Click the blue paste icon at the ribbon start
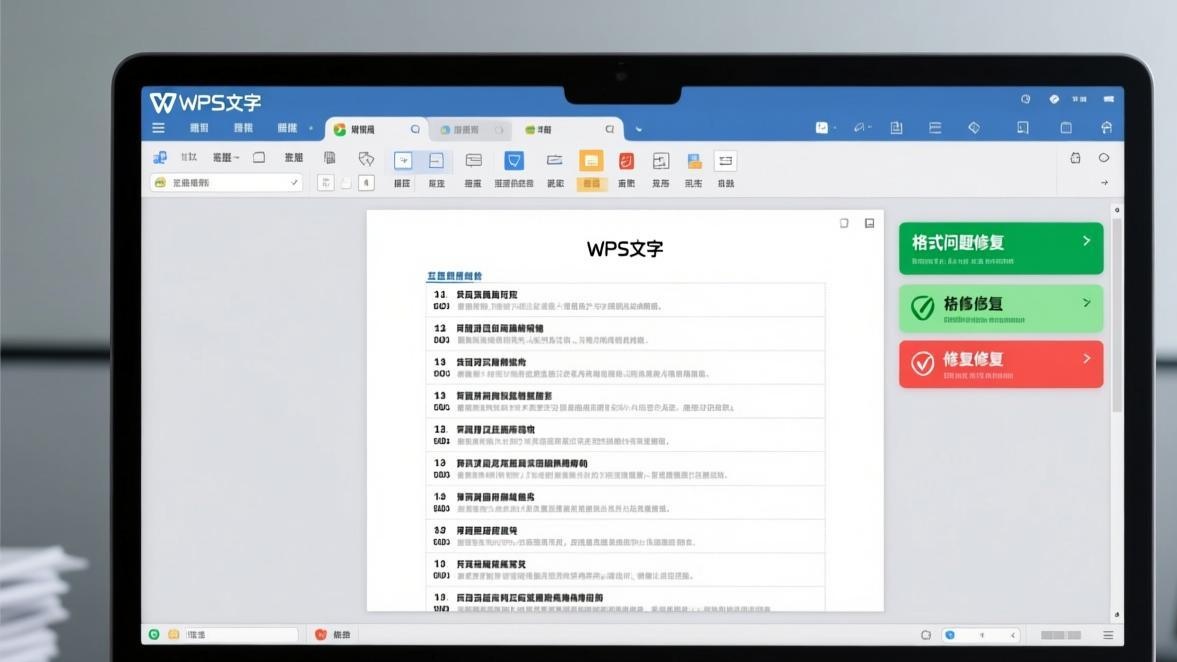1177x662 pixels. coord(160,158)
